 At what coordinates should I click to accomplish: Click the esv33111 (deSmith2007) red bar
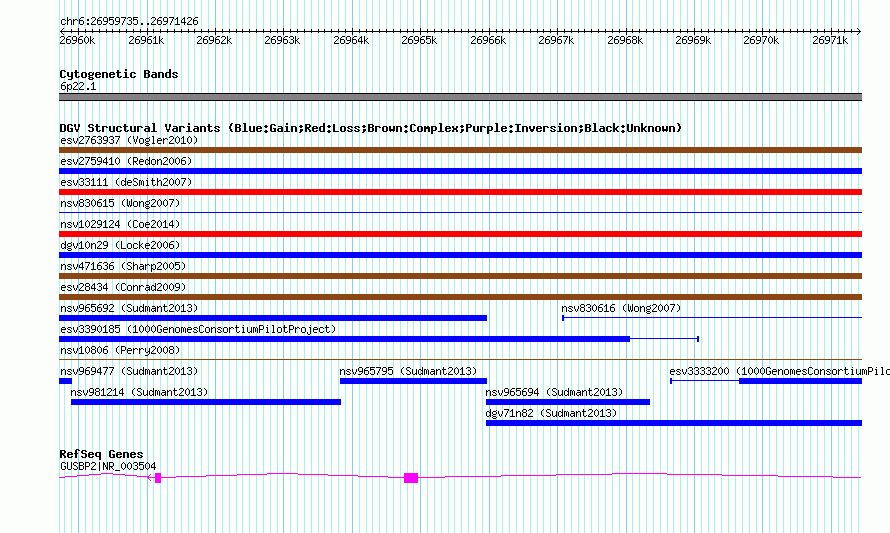pyautogui.click(x=460, y=192)
